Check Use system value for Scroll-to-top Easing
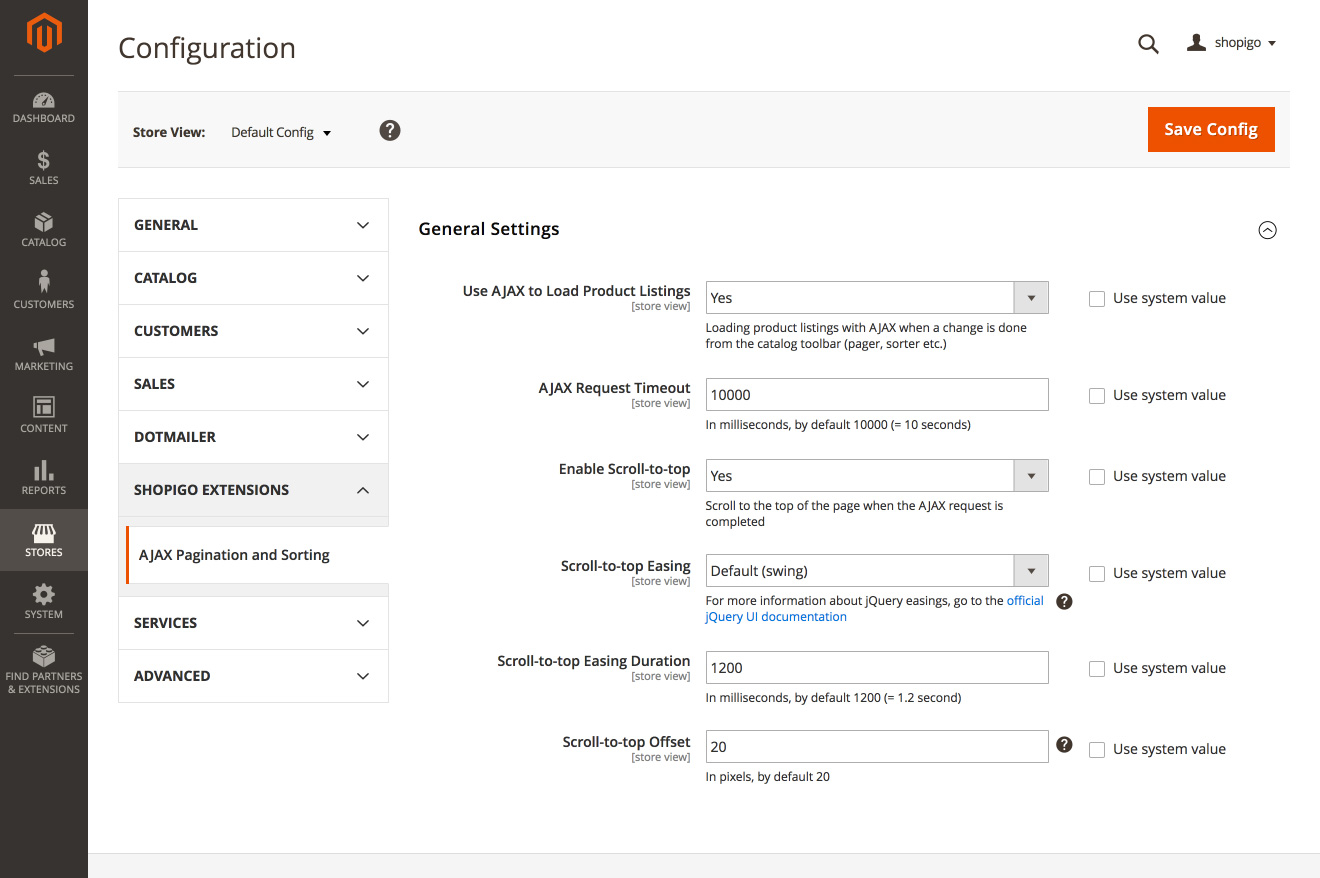The image size is (1320, 878). coord(1097,574)
